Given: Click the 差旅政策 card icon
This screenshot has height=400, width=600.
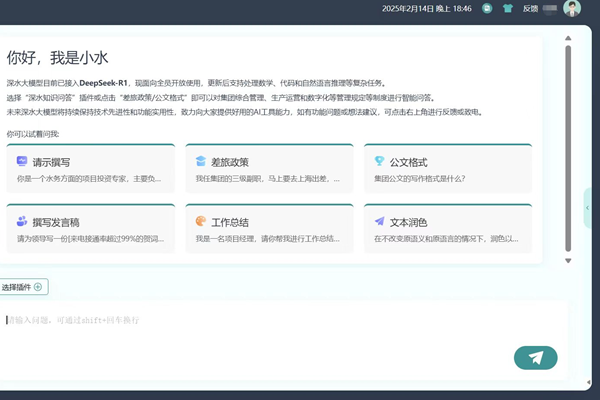Looking at the screenshot, I should [x=201, y=161].
